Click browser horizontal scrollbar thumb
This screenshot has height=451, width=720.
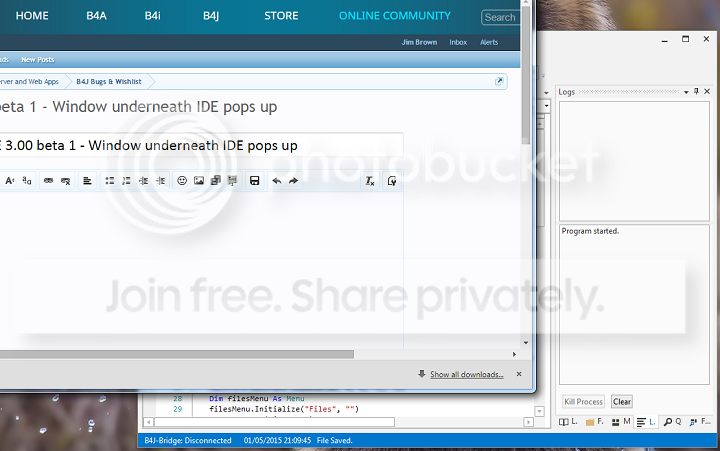[x=177, y=355]
